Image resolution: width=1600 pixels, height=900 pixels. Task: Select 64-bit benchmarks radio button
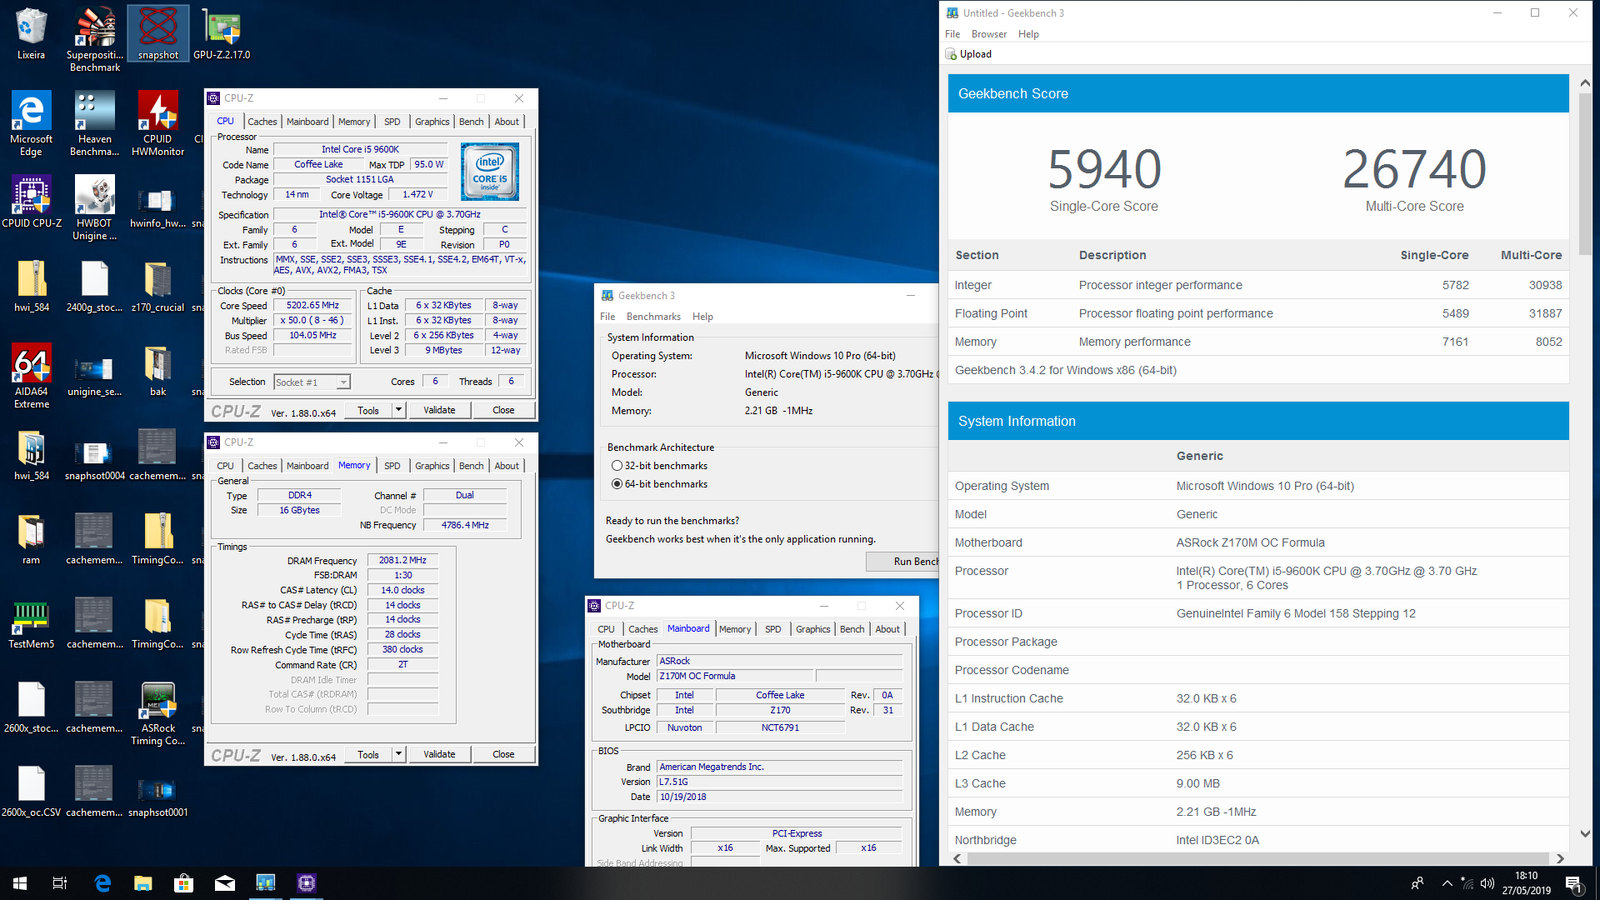[x=617, y=484]
